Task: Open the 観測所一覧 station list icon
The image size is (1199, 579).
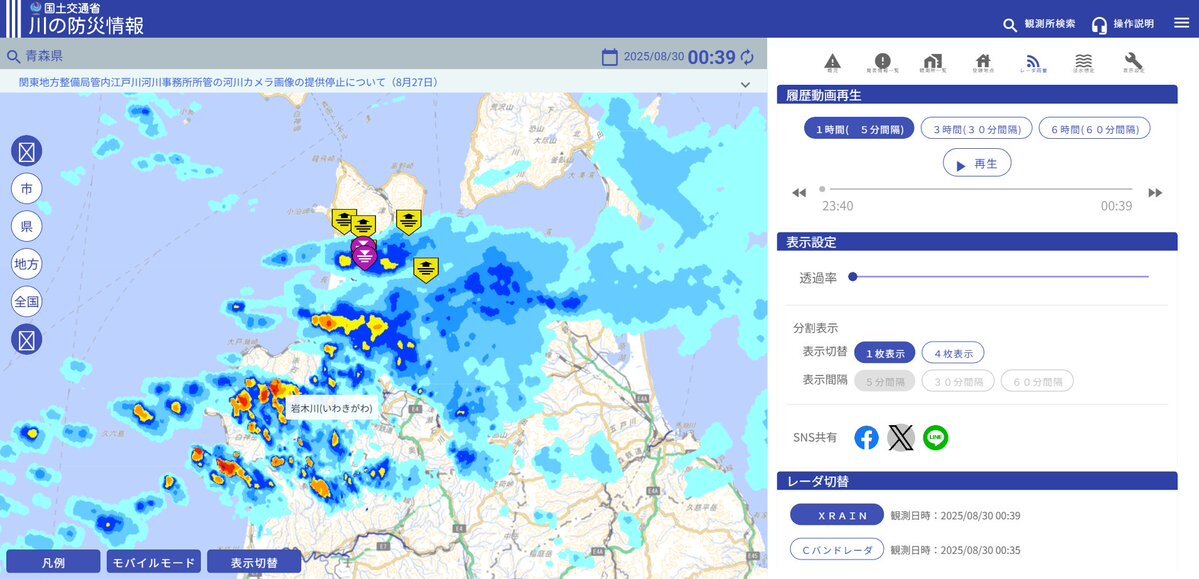Action: click(x=932, y=63)
